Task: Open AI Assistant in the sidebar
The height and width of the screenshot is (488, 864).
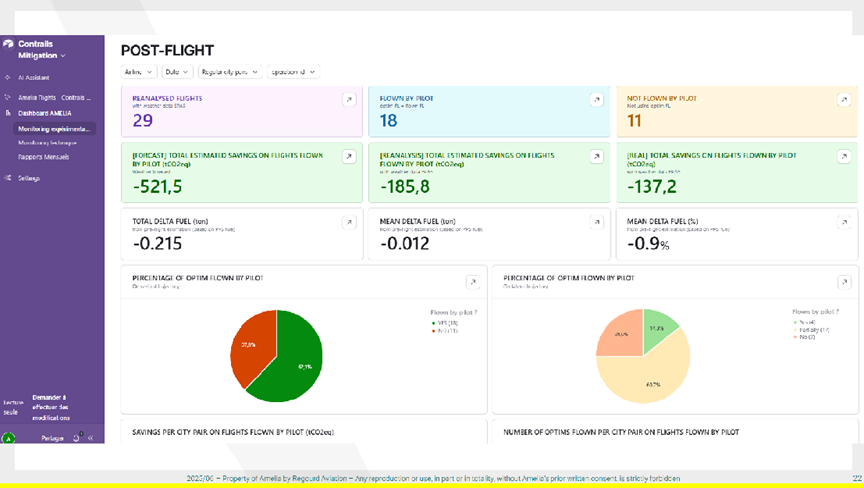Action: point(36,77)
